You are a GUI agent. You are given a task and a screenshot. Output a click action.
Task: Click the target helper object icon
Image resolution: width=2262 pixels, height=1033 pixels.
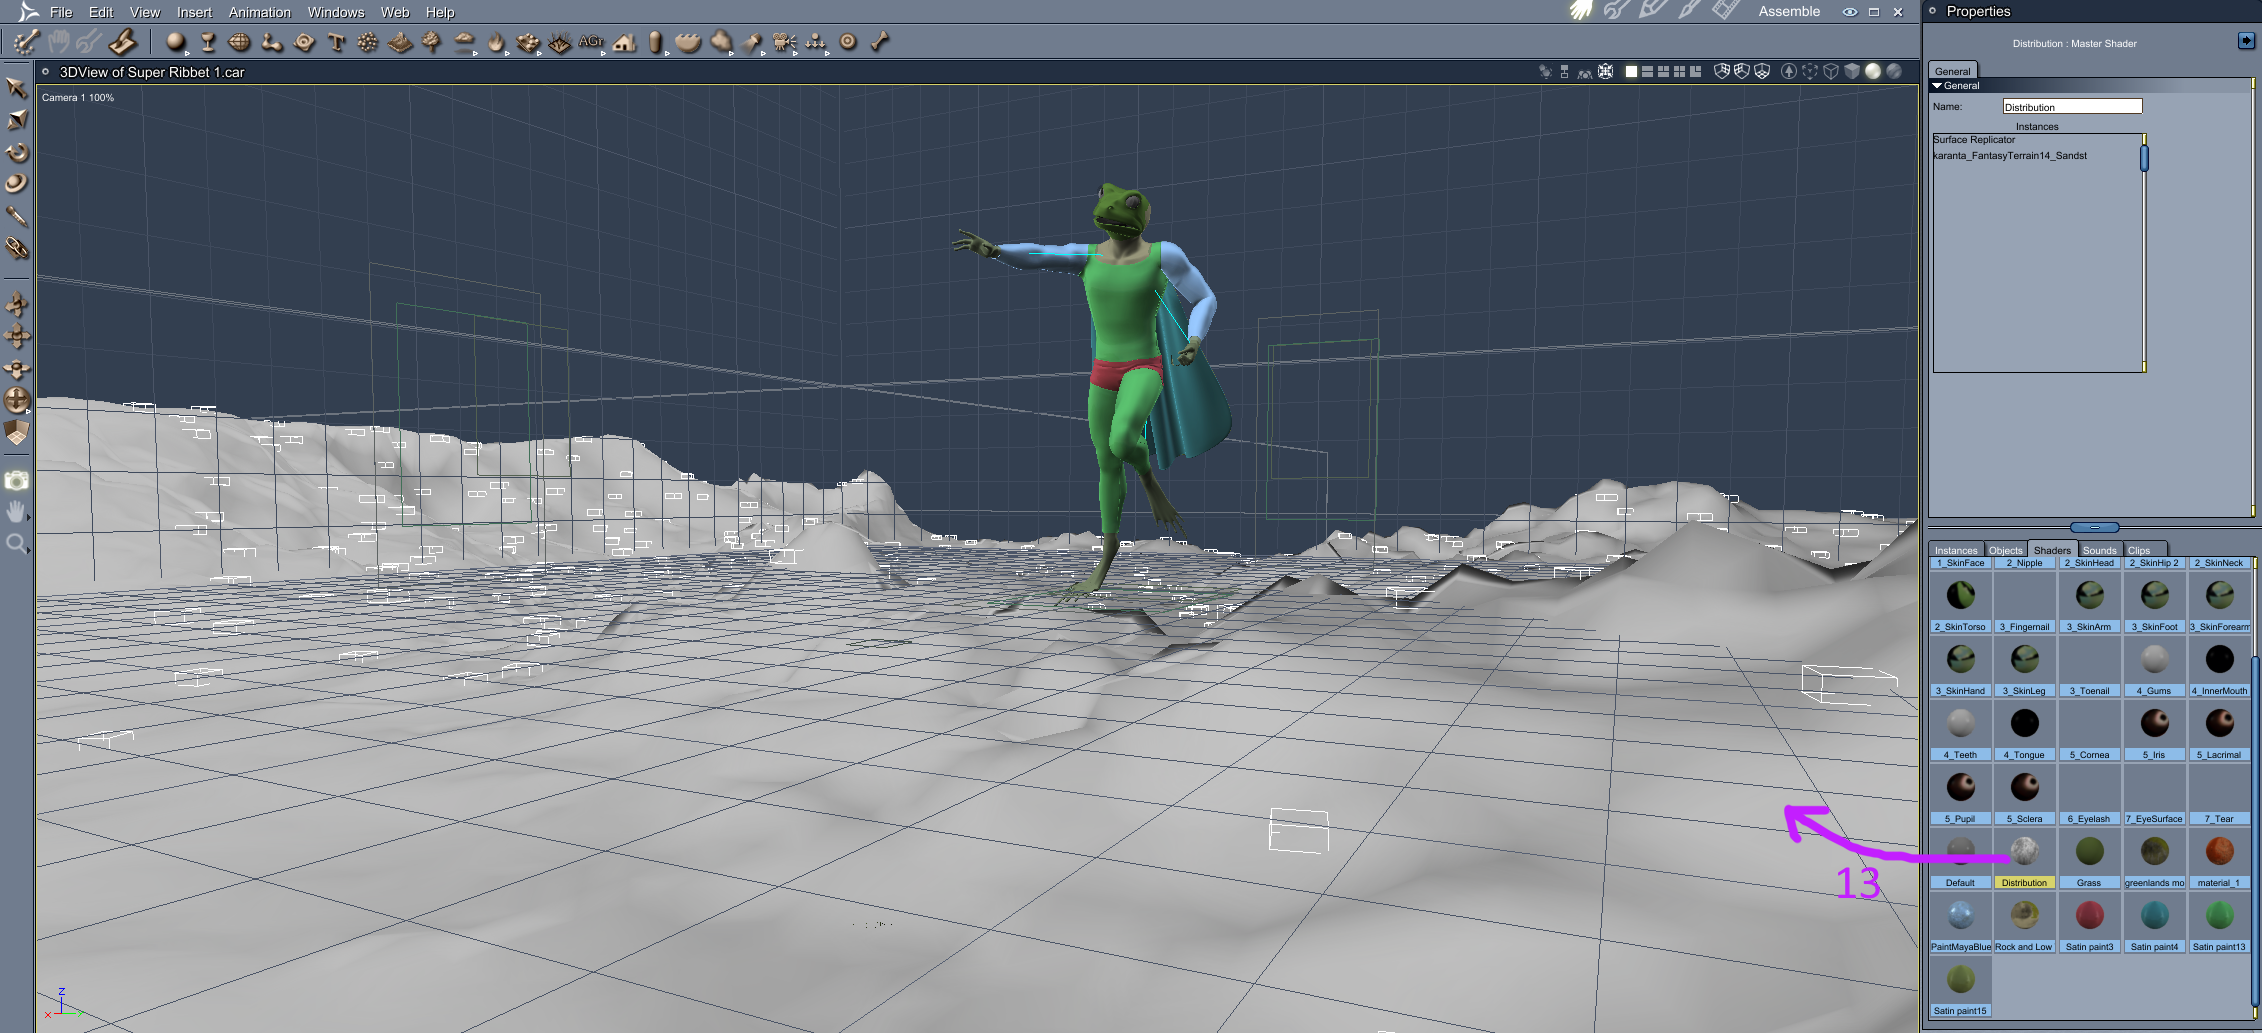point(848,42)
